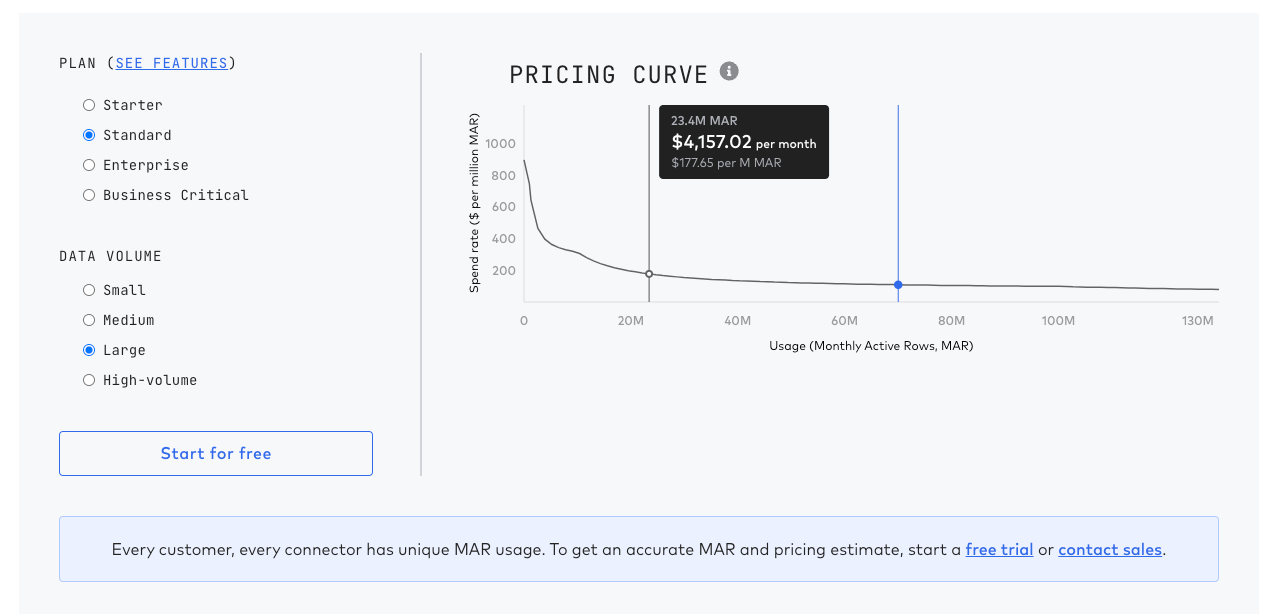
Task: Follow the free trial link
Action: click(x=999, y=549)
